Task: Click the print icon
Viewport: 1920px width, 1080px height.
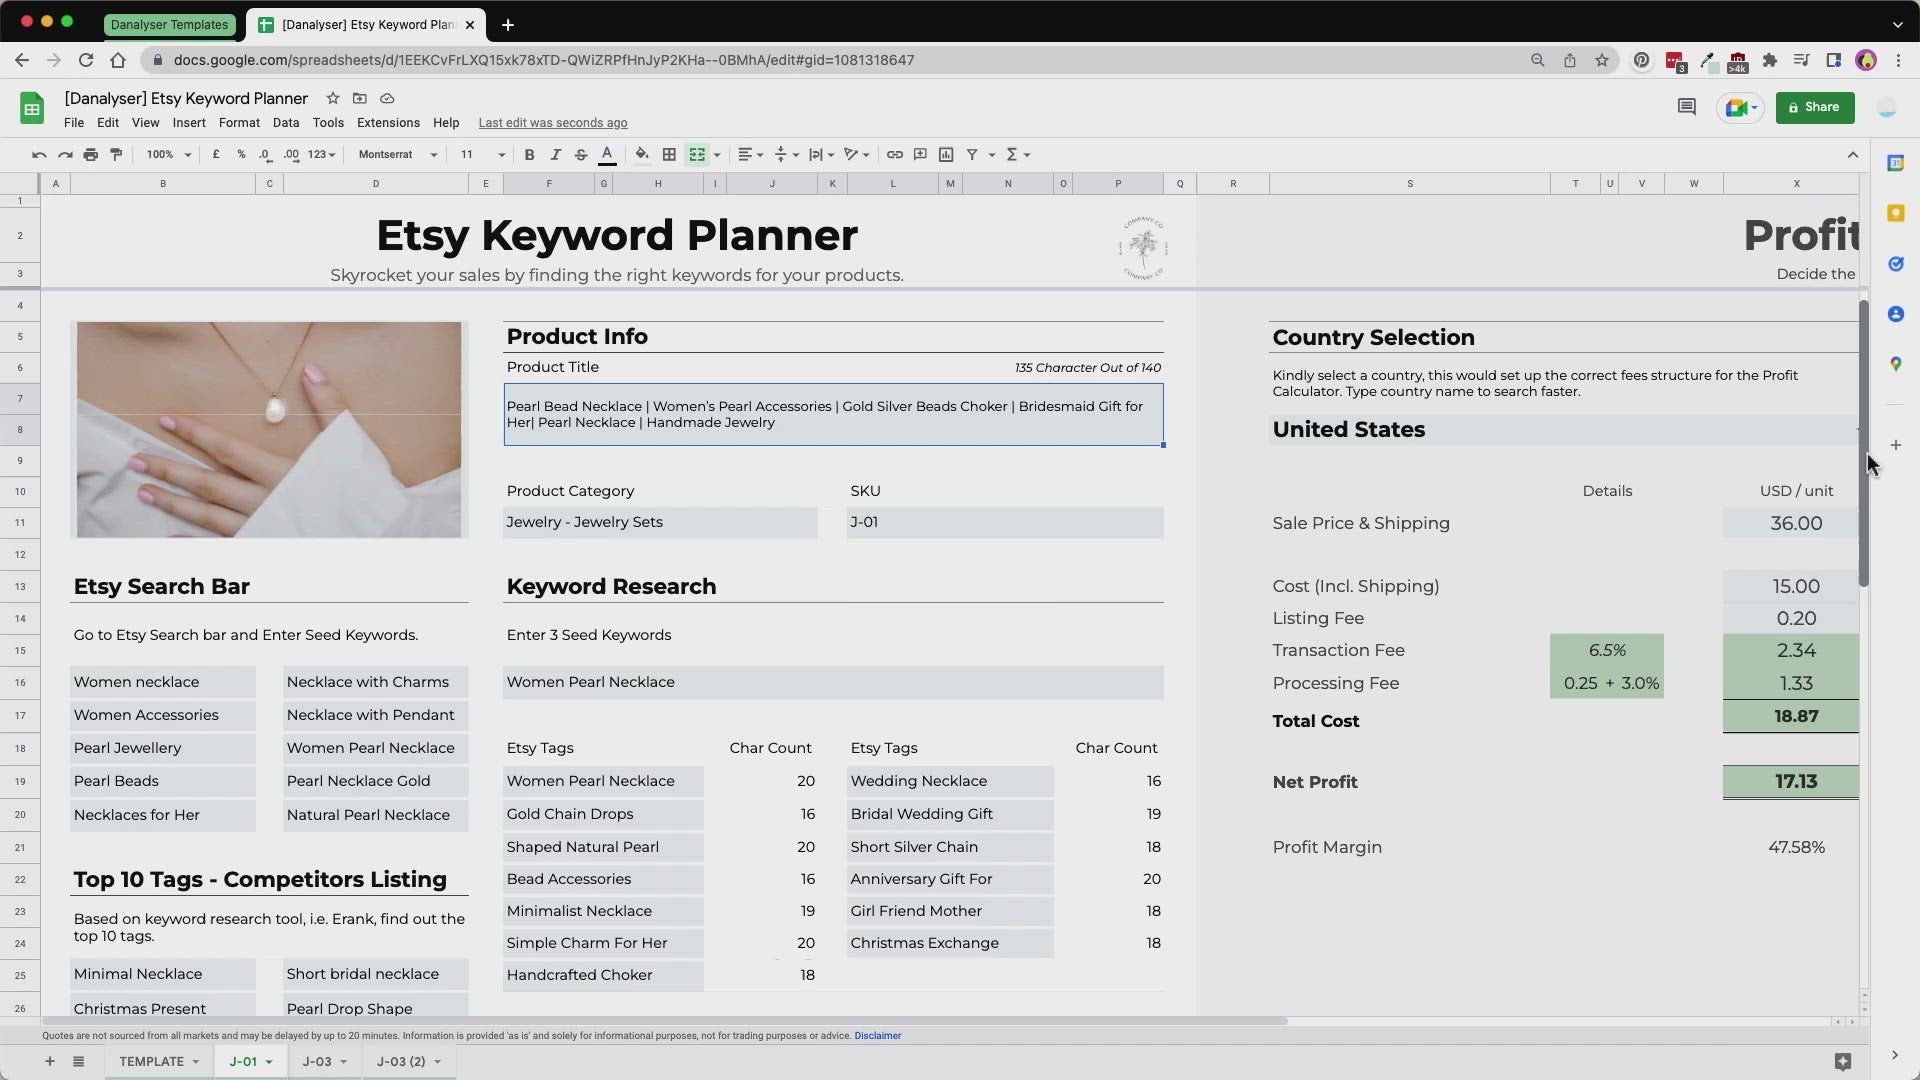Action: pyautogui.click(x=90, y=154)
